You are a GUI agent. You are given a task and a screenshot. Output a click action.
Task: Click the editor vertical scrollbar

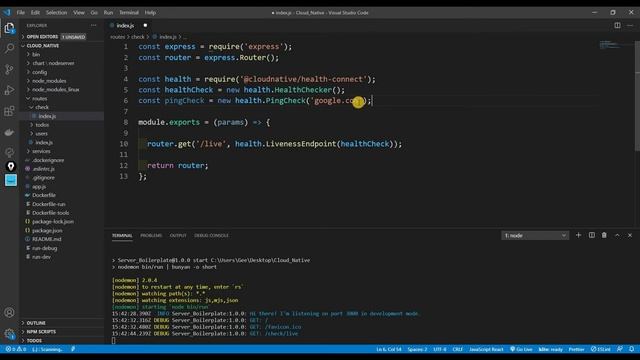pos(637,96)
